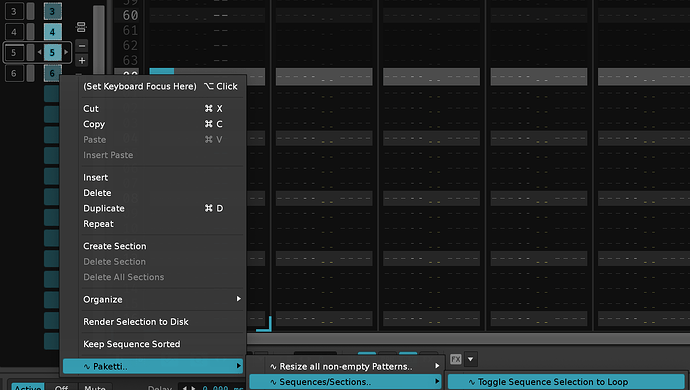Viewport: 690px width, 390px height.
Task: Select pattern slot 6 in sequencer
Action: tap(52, 73)
